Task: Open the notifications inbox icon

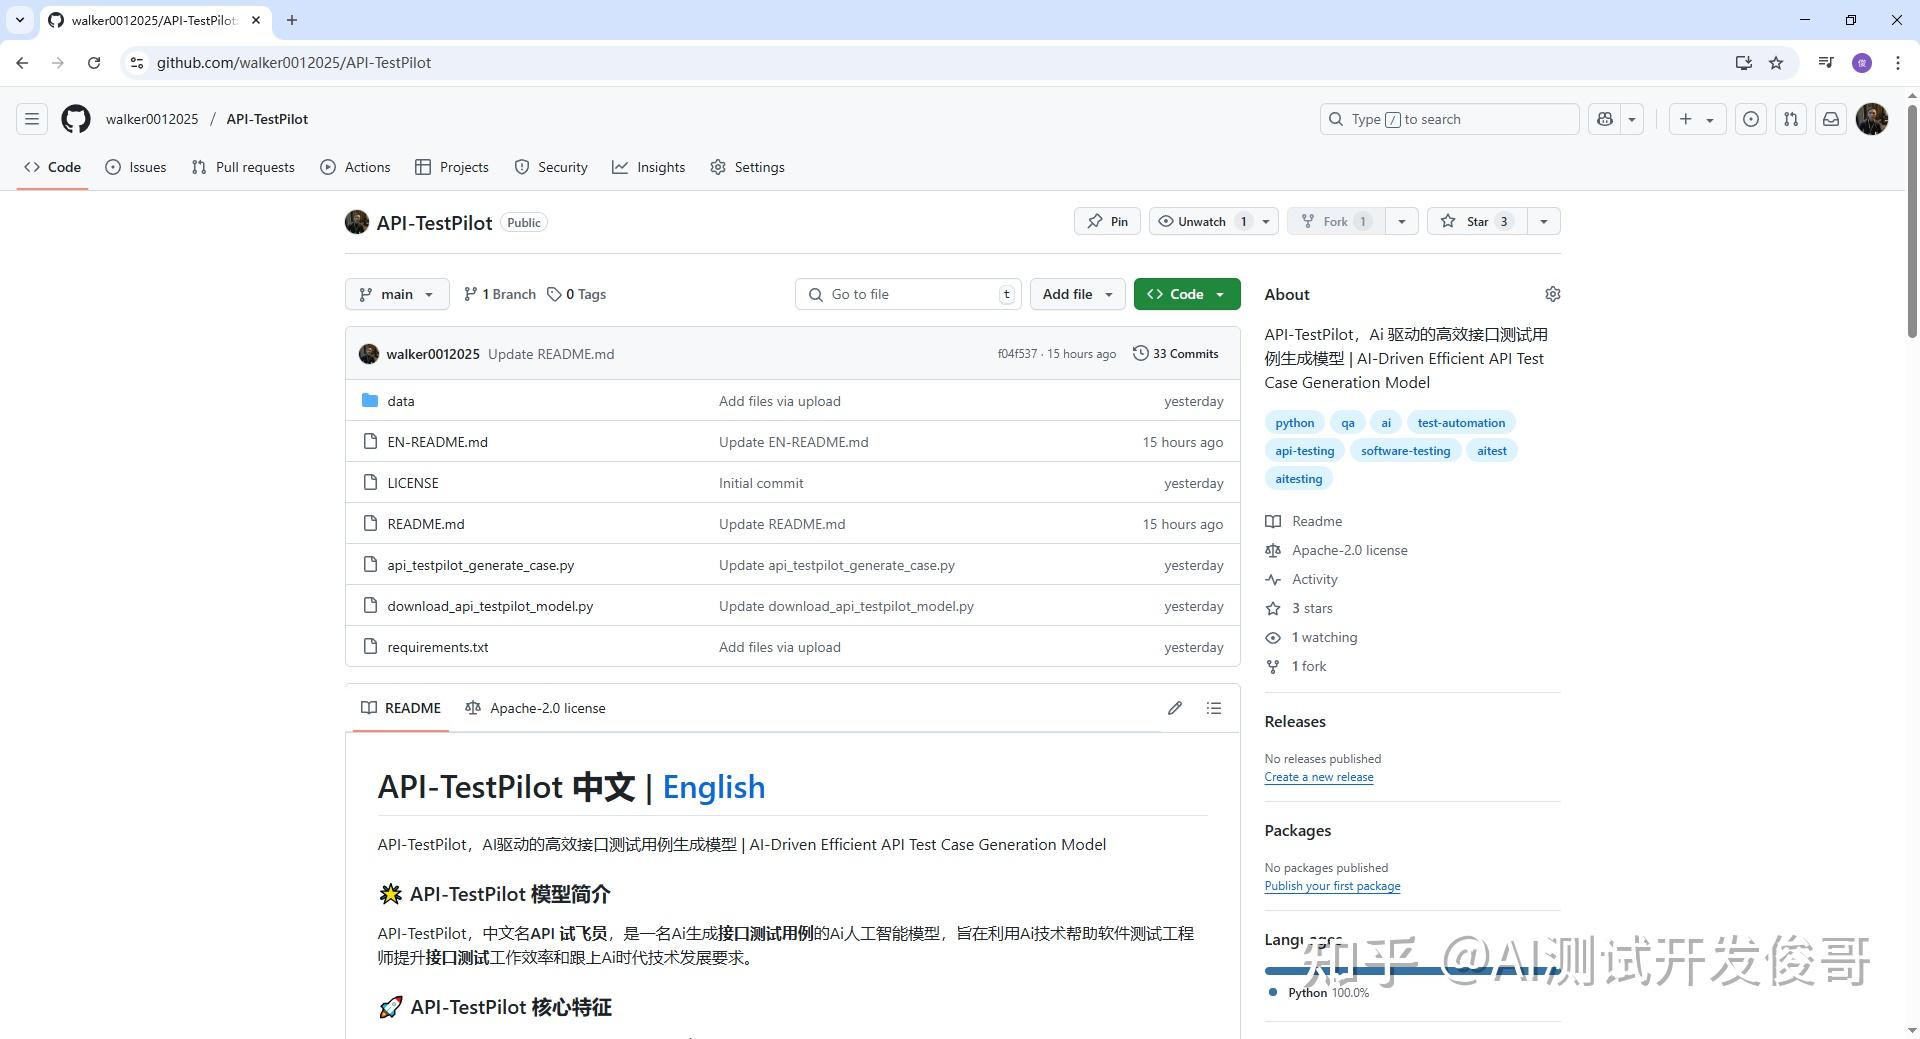Action: [1831, 119]
